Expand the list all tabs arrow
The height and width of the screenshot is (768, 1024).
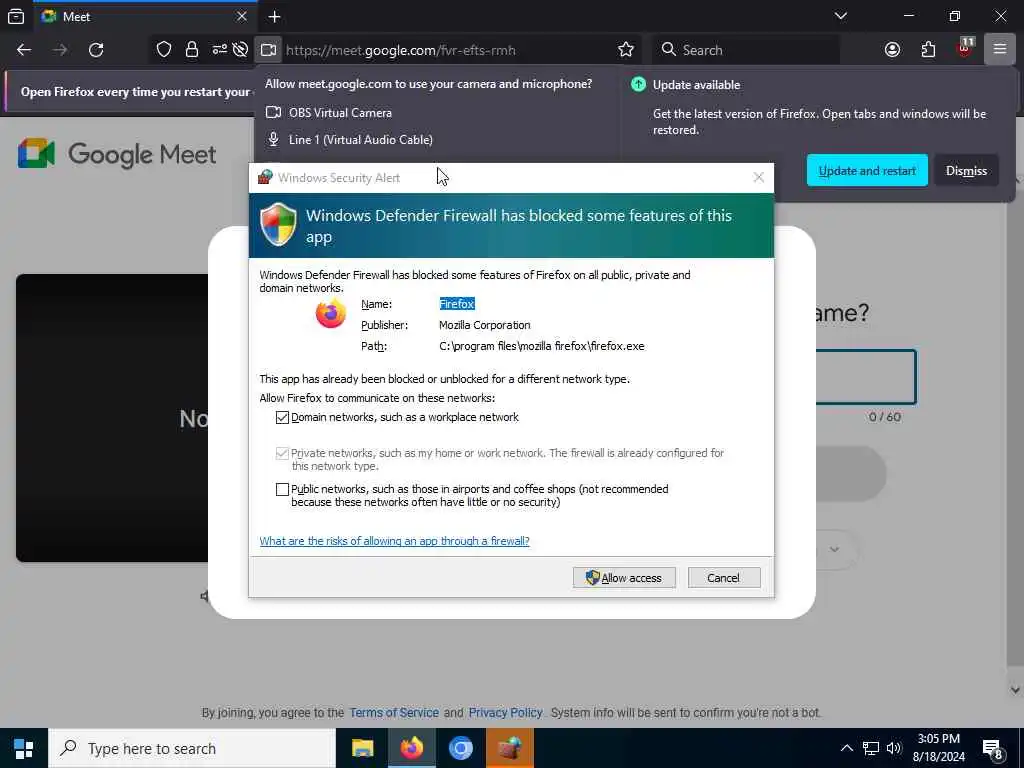coord(841,16)
